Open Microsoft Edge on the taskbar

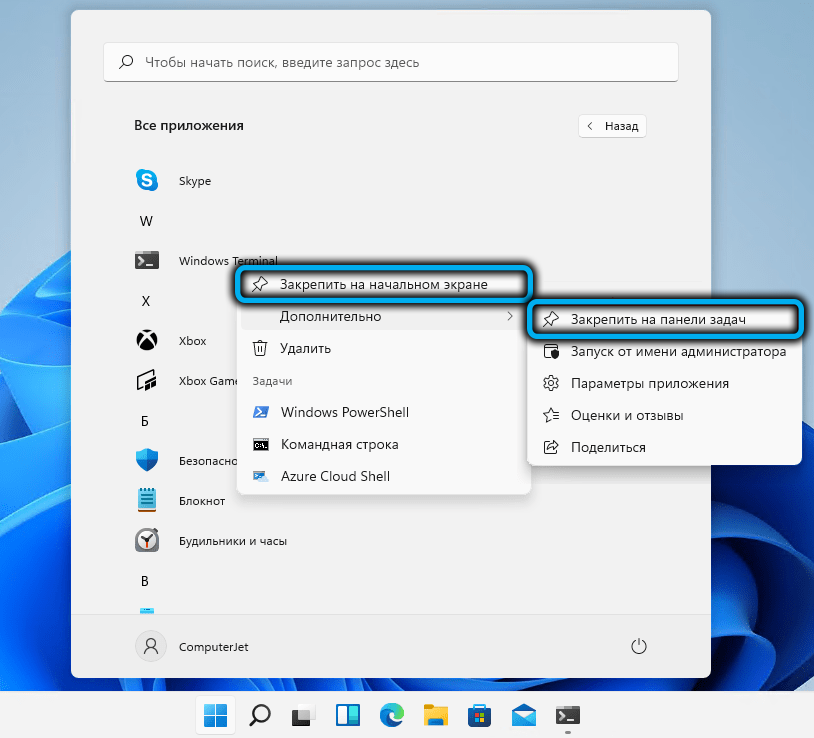(x=391, y=715)
